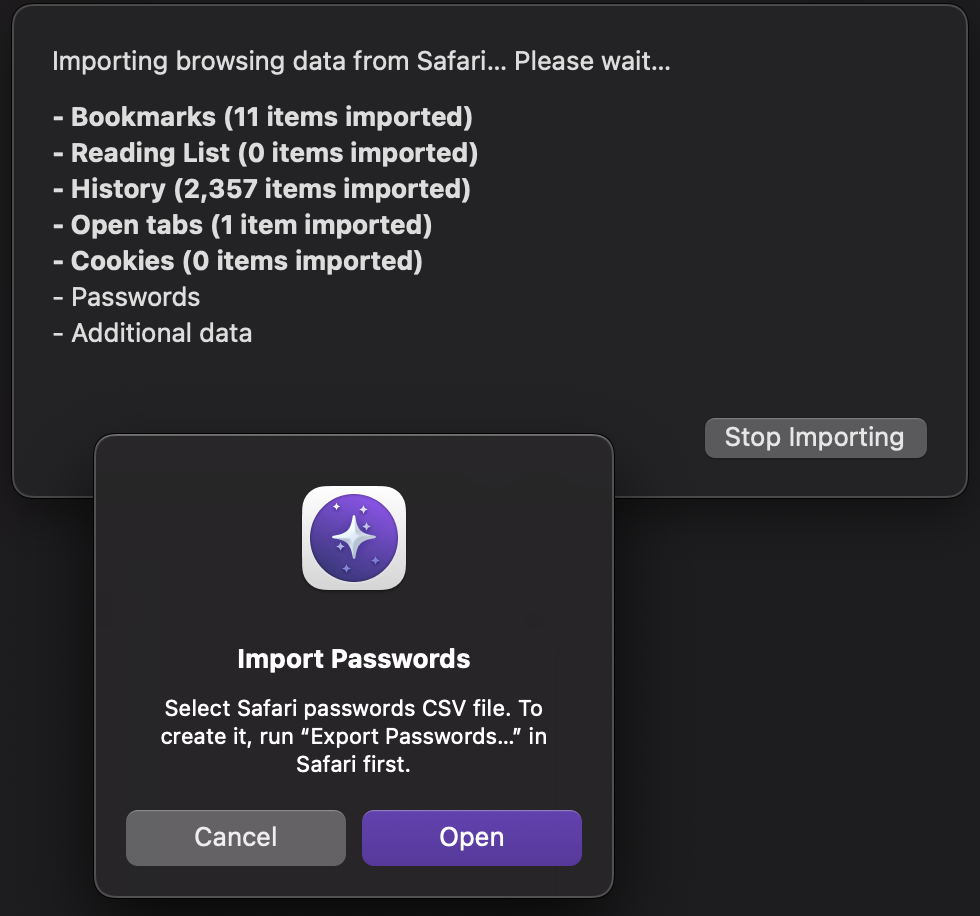Screen dimensions: 980x916
Task: Select the Cookies entry showing 0 items imported
Action: (x=246, y=261)
